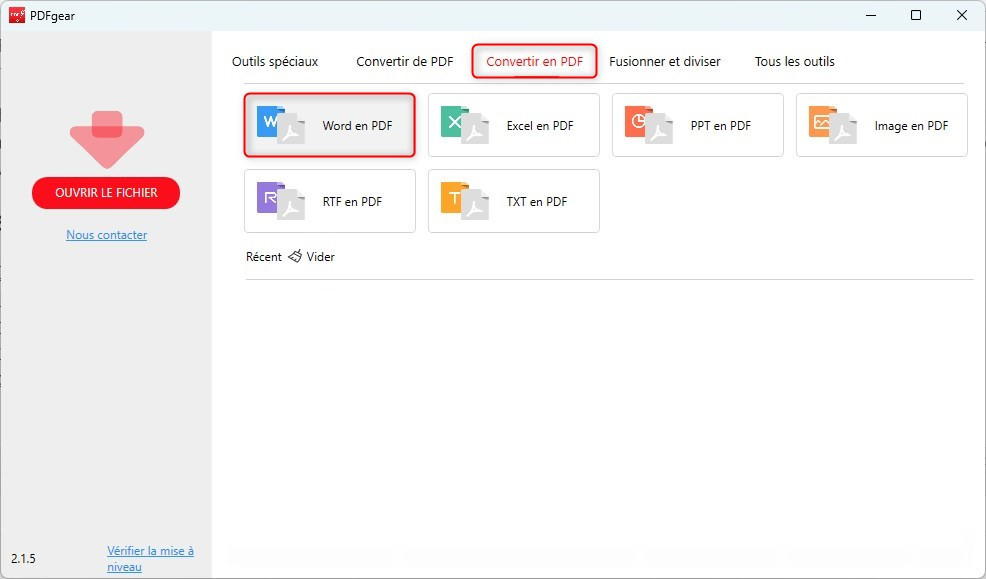Select the Excel en PDF tool
986x579 pixels.
pos(513,124)
